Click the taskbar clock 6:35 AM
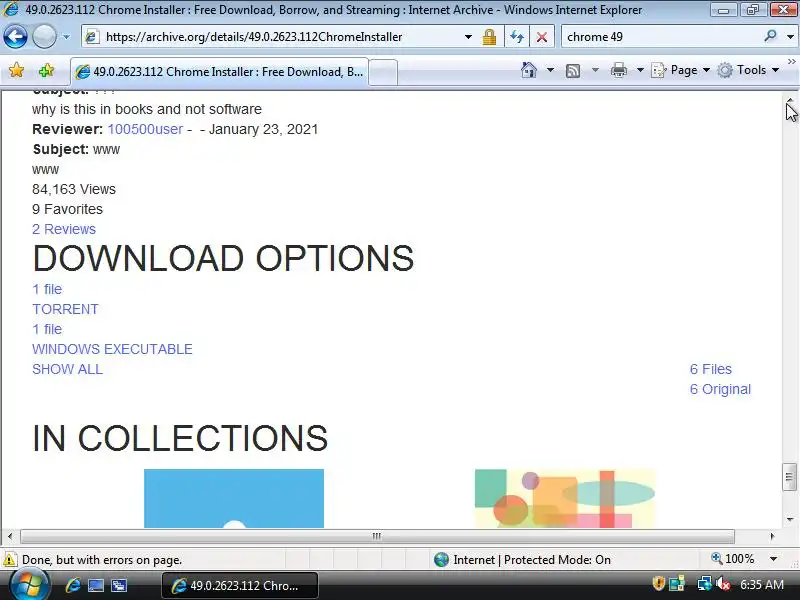This screenshot has width=800, height=600. [762, 584]
